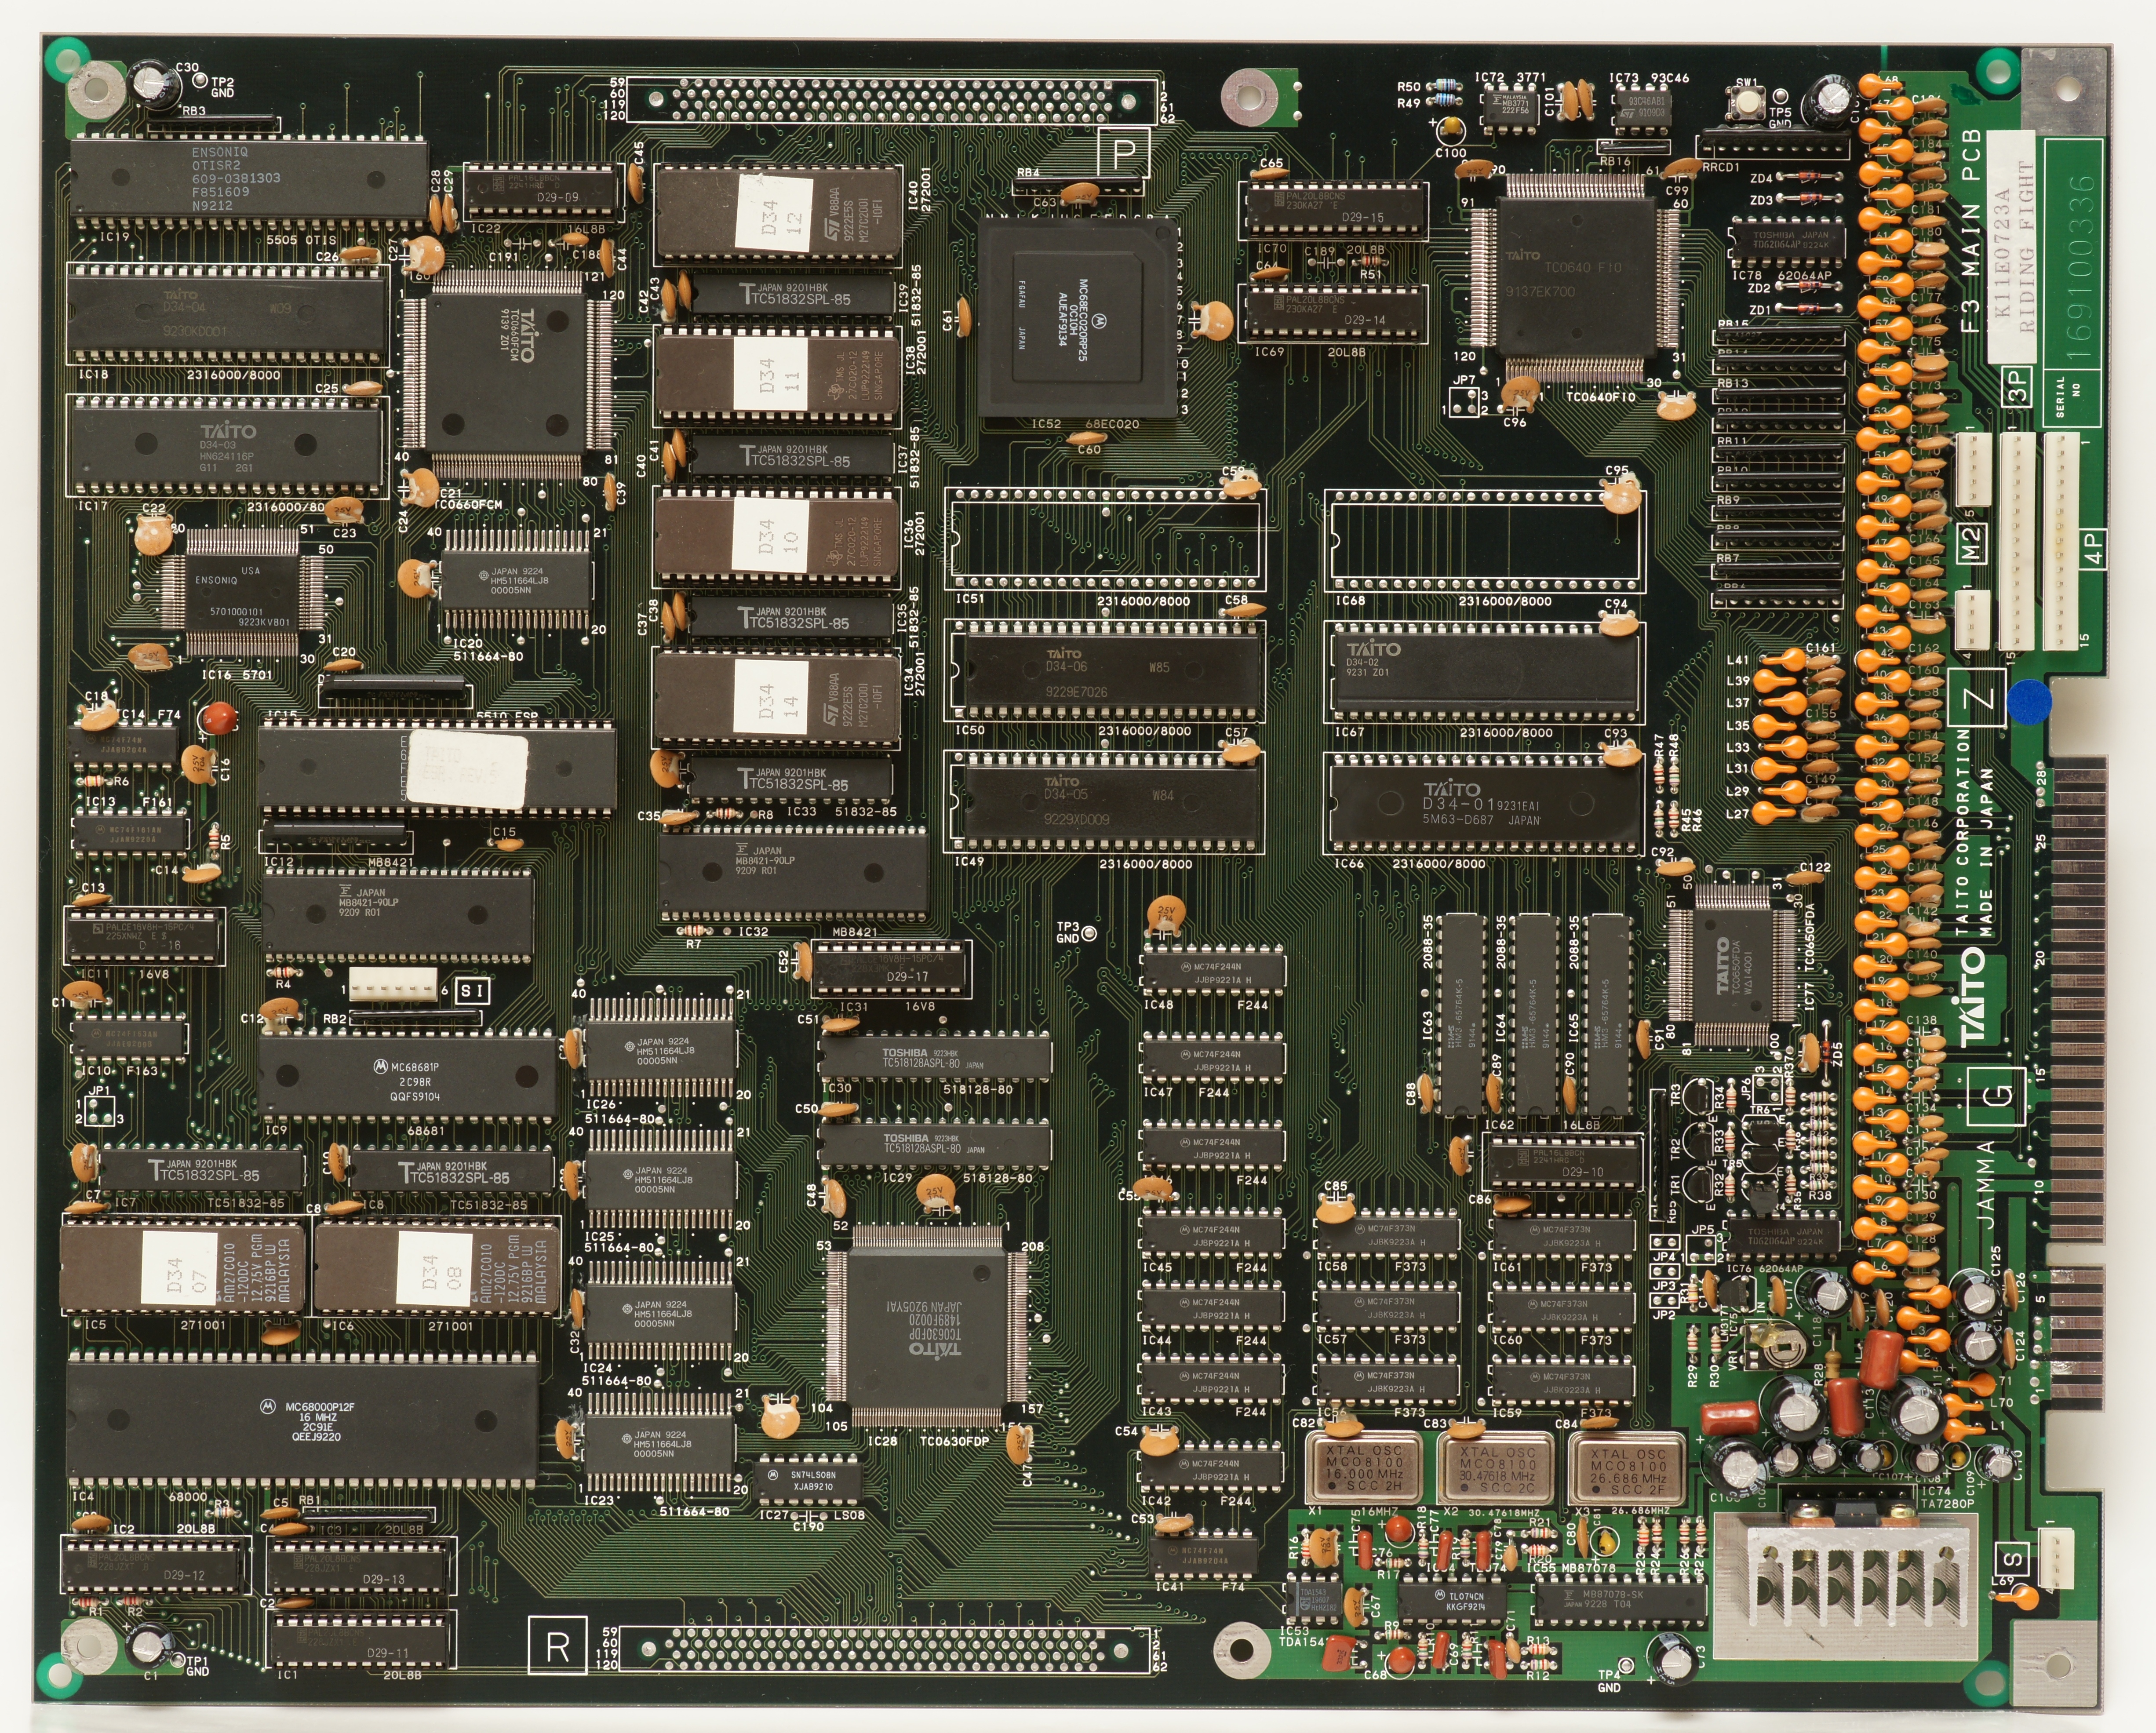2156x1733 pixels.
Task: Click the TP3 GND test point
Action: (x=1089, y=932)
